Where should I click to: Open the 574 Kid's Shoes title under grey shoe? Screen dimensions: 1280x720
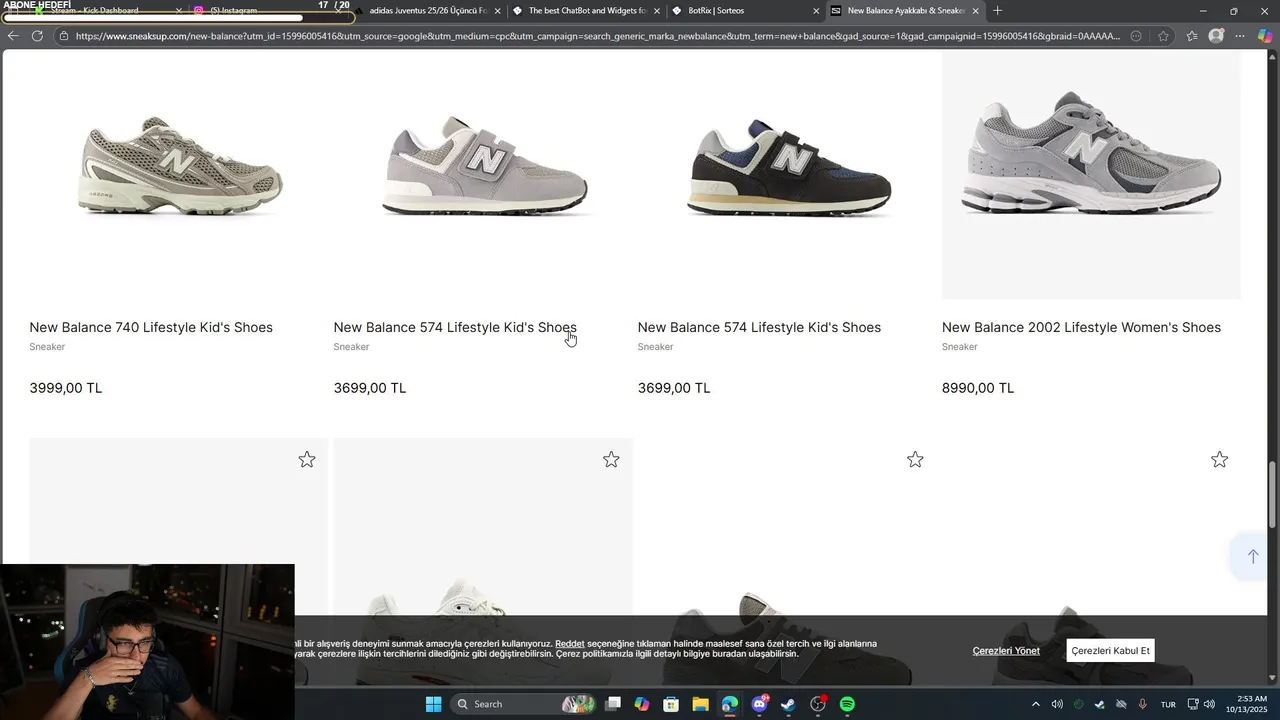tap(455, 327)
